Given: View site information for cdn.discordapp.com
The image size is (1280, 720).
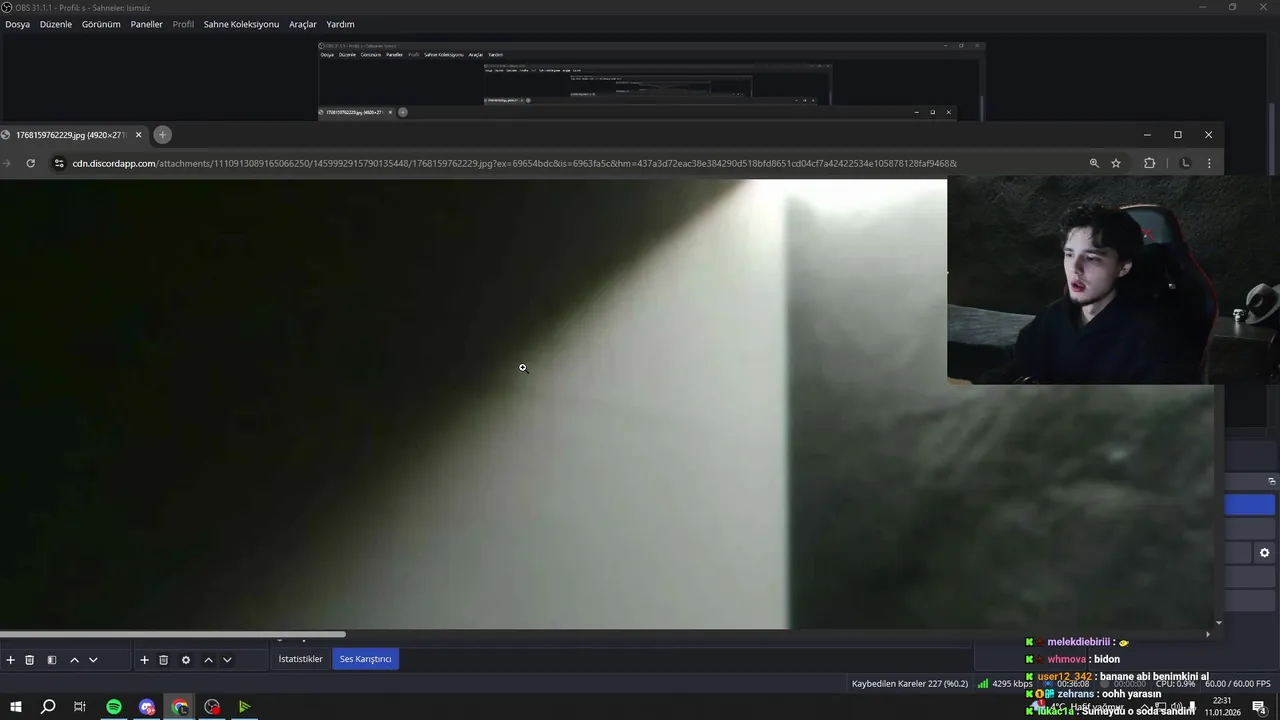Looking at the screenshot, I should click(x=59, y=163).
